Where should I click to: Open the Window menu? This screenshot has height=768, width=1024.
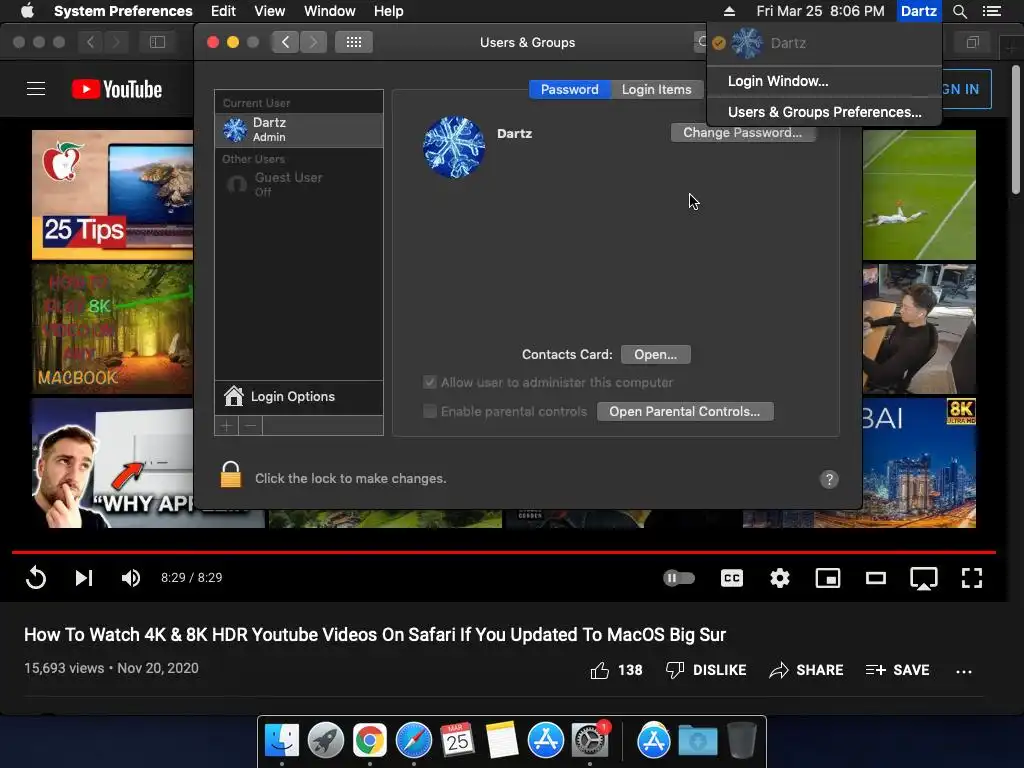[x=330, y=11]
